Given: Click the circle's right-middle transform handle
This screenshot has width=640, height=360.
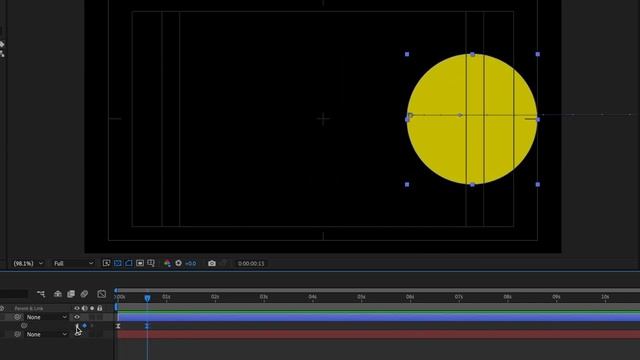Looking at the screenshot, I should 538,119.
